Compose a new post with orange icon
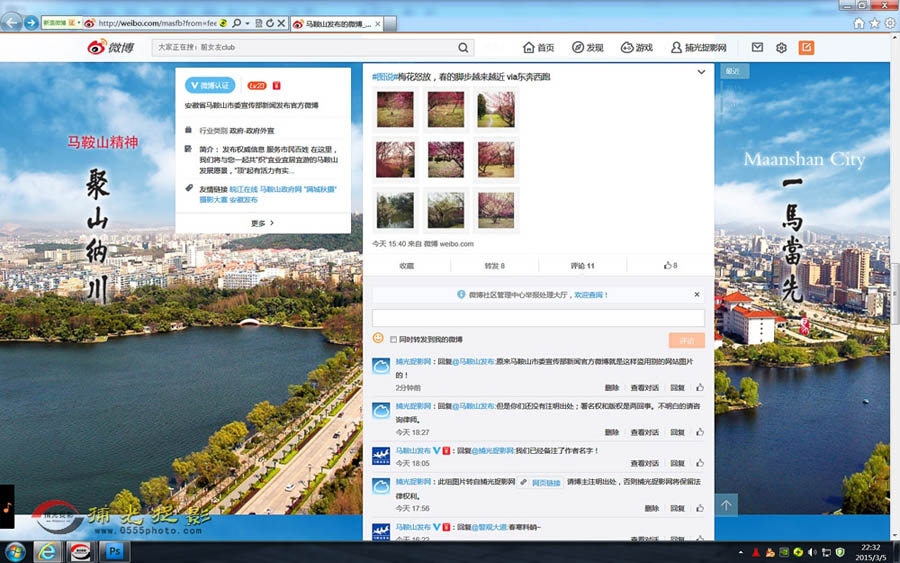Image resolution: width=900 pixels, height=563 pixels. (x=806, y=48)
